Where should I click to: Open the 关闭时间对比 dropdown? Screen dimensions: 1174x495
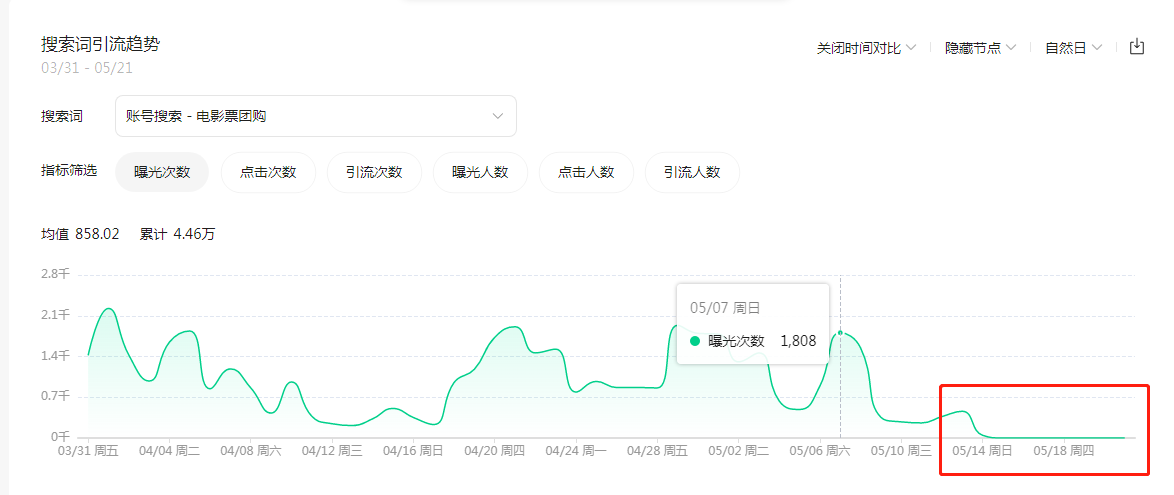(x=866, y=48)
